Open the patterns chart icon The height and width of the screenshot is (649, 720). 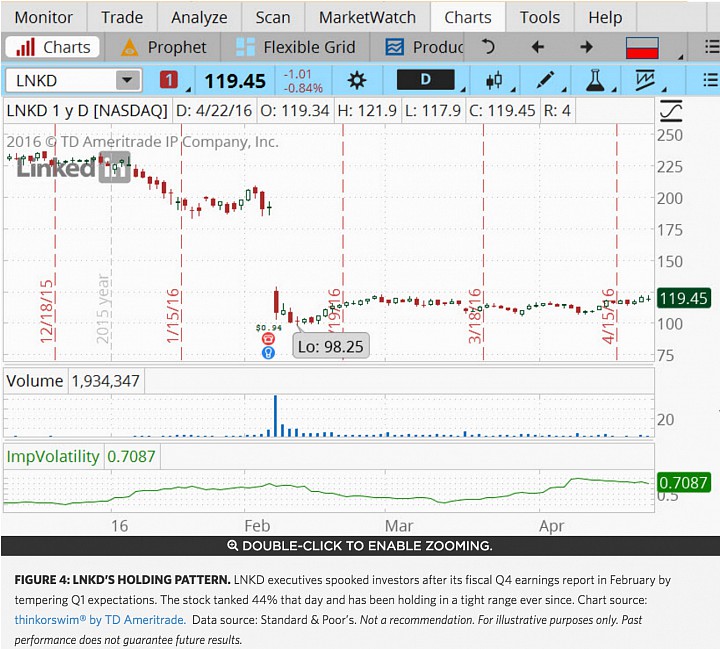645,80
